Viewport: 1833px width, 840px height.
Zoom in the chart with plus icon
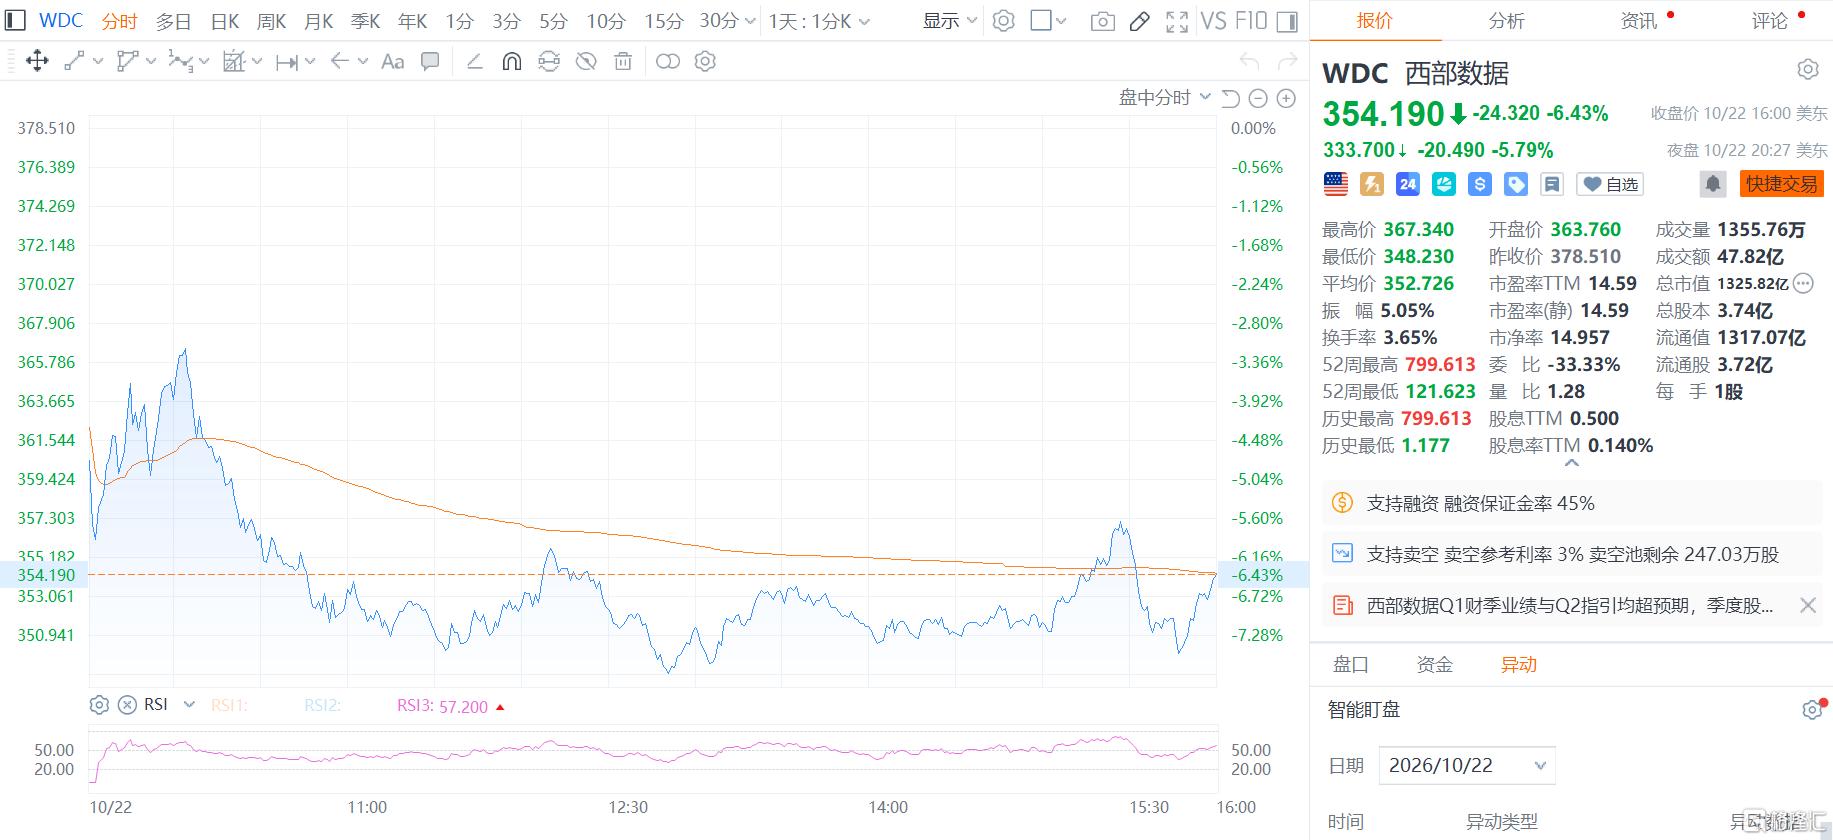tap(1286, 98)
